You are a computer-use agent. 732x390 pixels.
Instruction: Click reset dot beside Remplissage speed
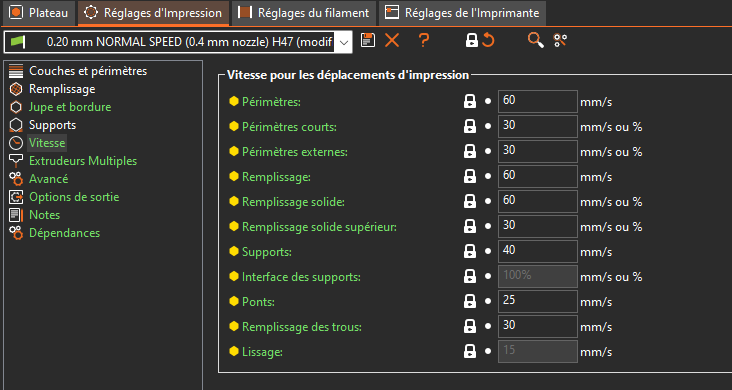pyautogui.click(x=488, y=176)
